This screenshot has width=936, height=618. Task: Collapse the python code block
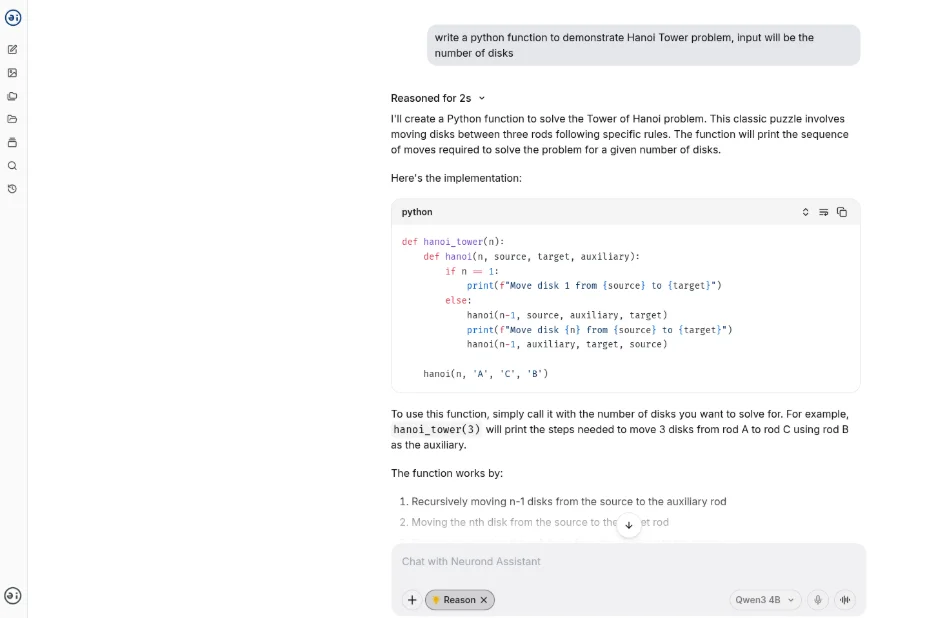tap(805, 212)
